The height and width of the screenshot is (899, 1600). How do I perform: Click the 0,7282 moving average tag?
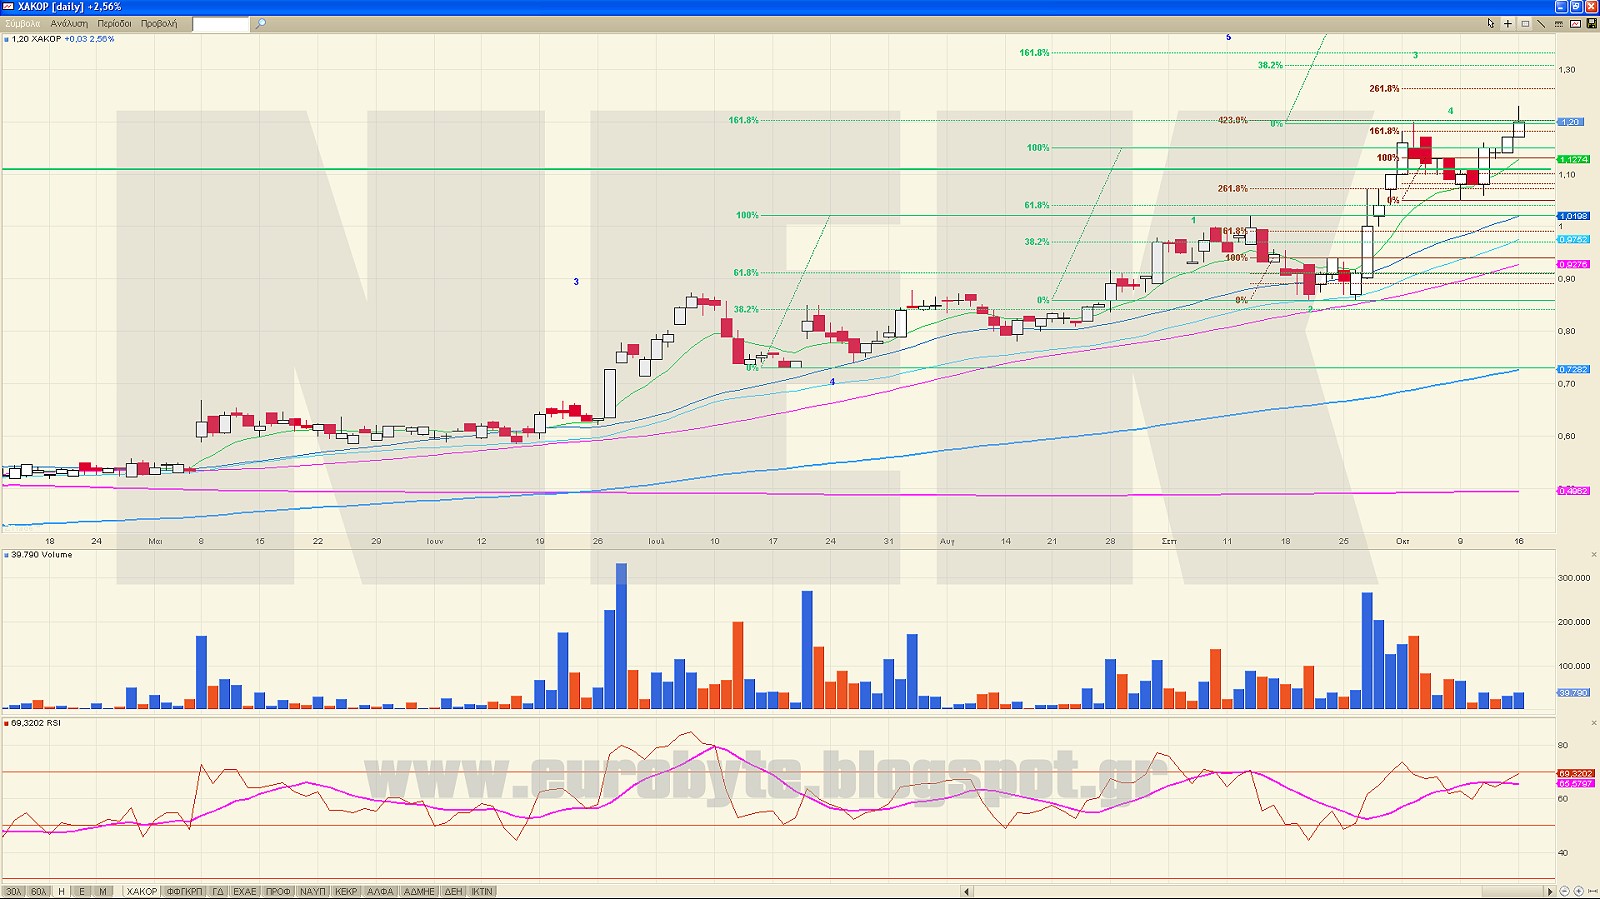point(1574,370)
